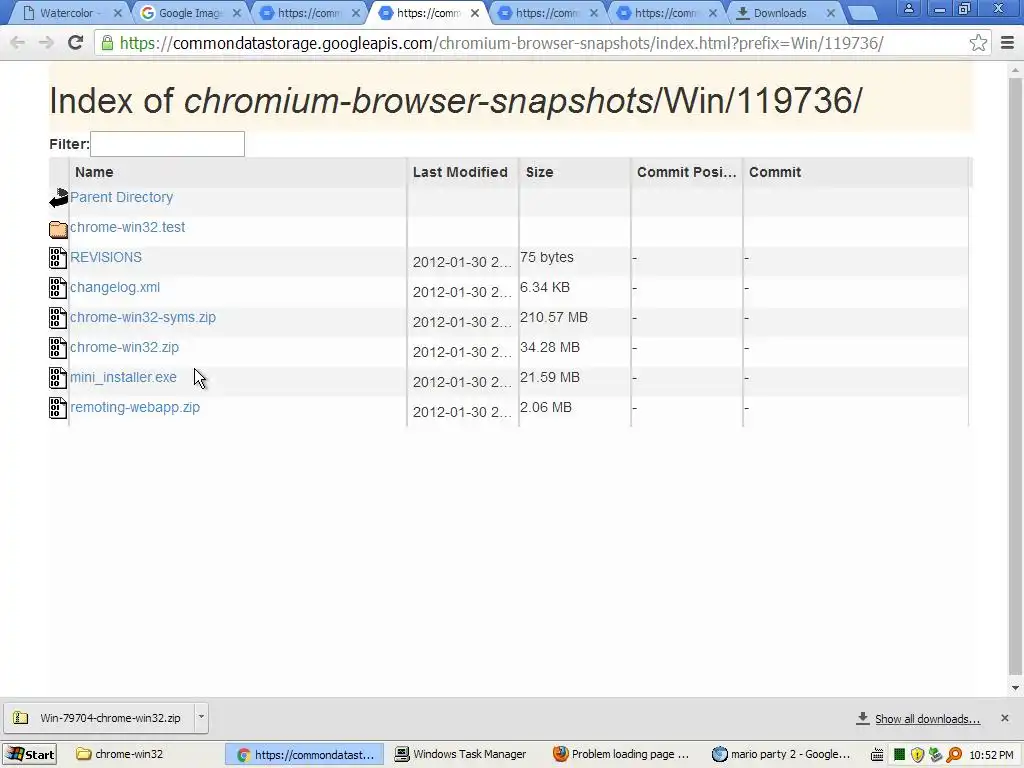Click the keyboard icon in system tray
Viewport: 1024px width, 768px height.
pyautogui.click(x=877, y=755)
